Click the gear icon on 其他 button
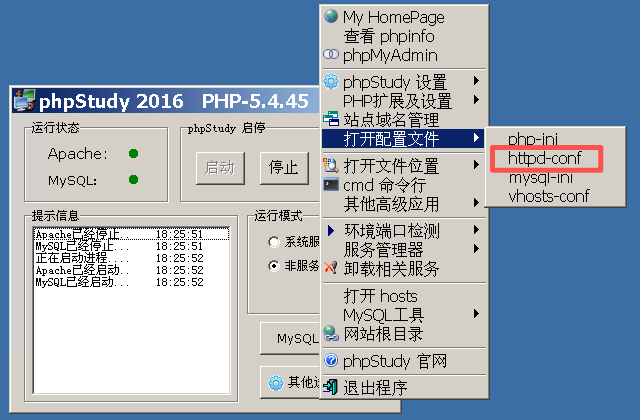The height and width of the screenshot is (420, 640). pyautogui.click(x=276, y=383)
